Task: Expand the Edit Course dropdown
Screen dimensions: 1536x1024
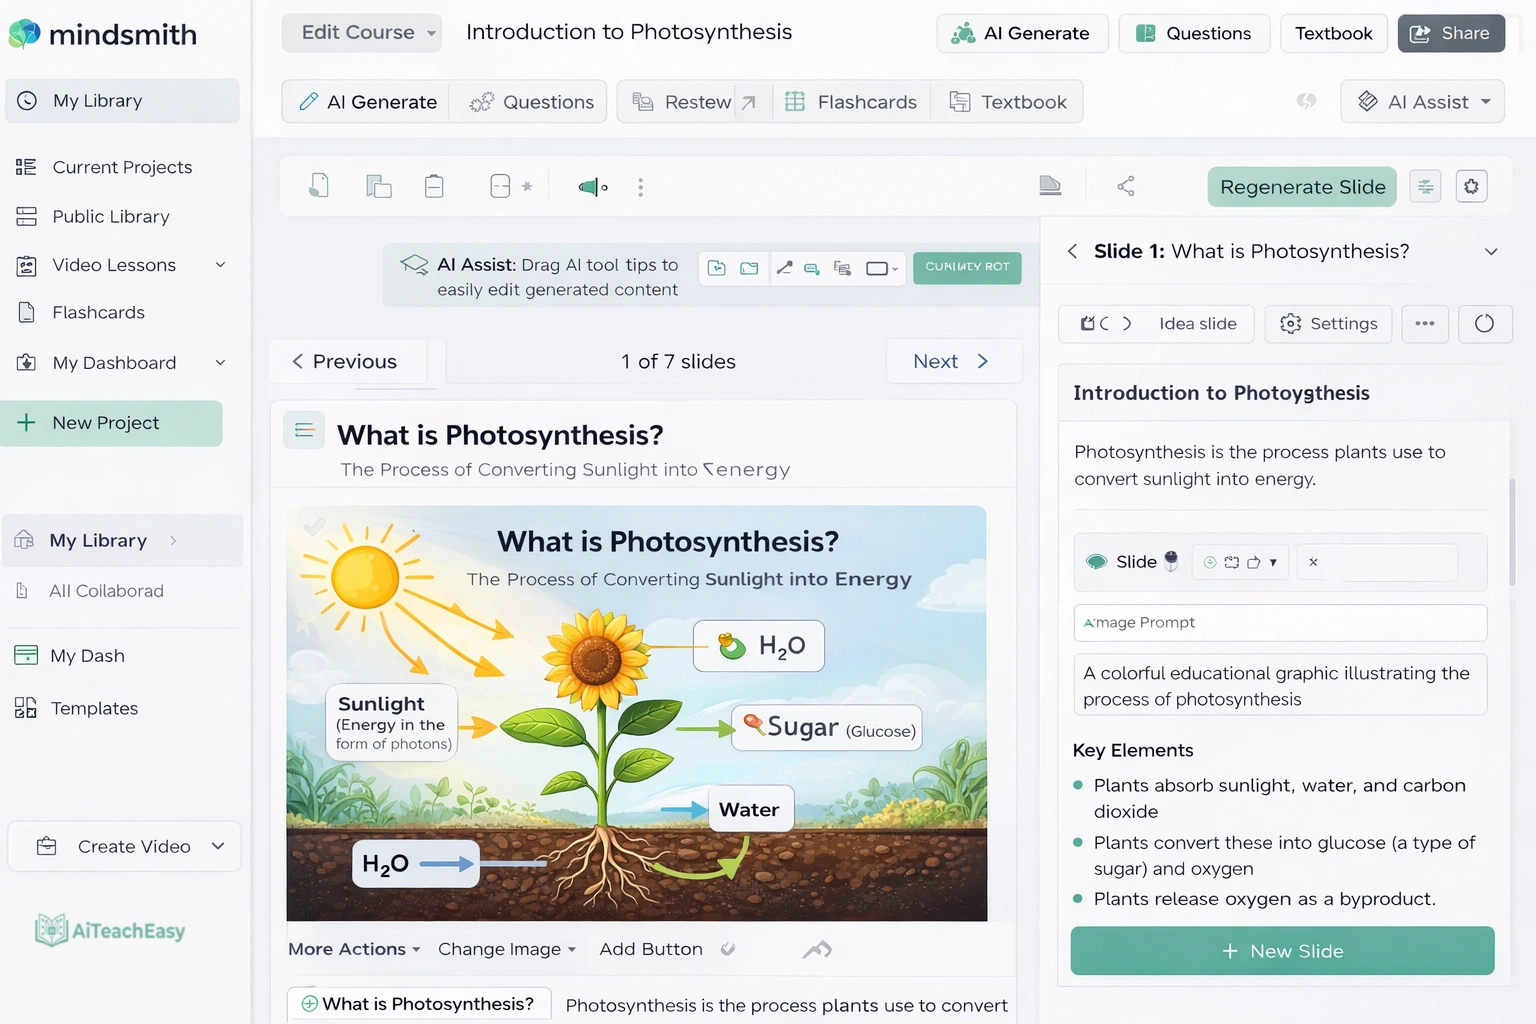Action: click(x=361, y=32)
